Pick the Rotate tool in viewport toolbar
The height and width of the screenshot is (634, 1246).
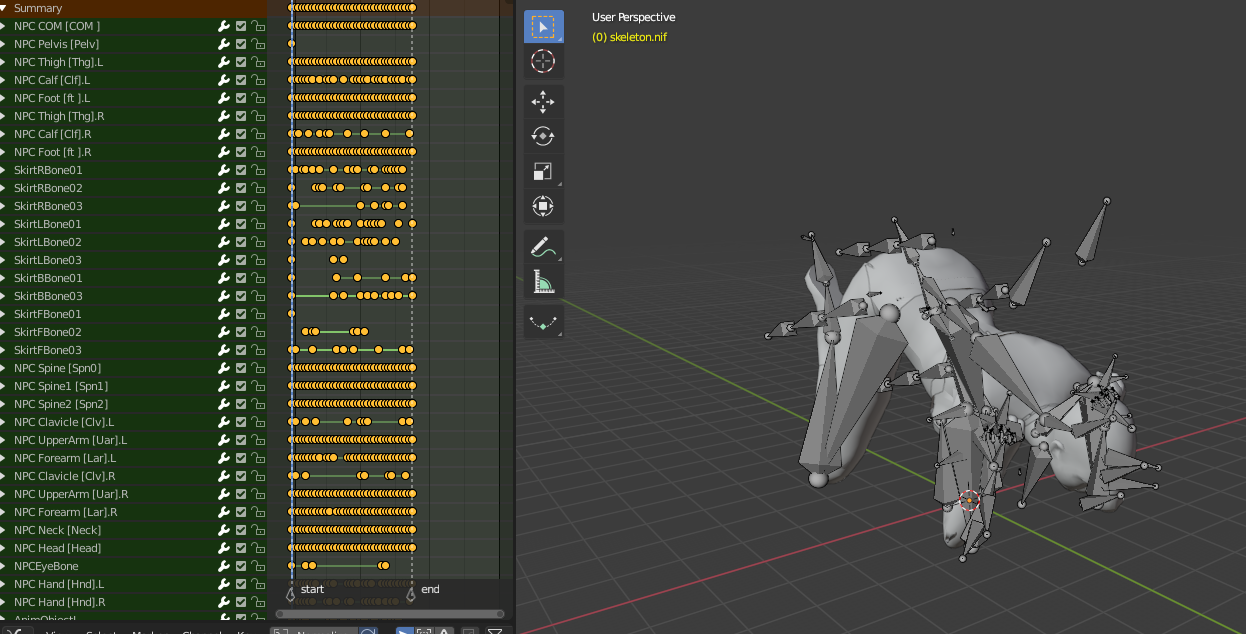click(543, 136)
